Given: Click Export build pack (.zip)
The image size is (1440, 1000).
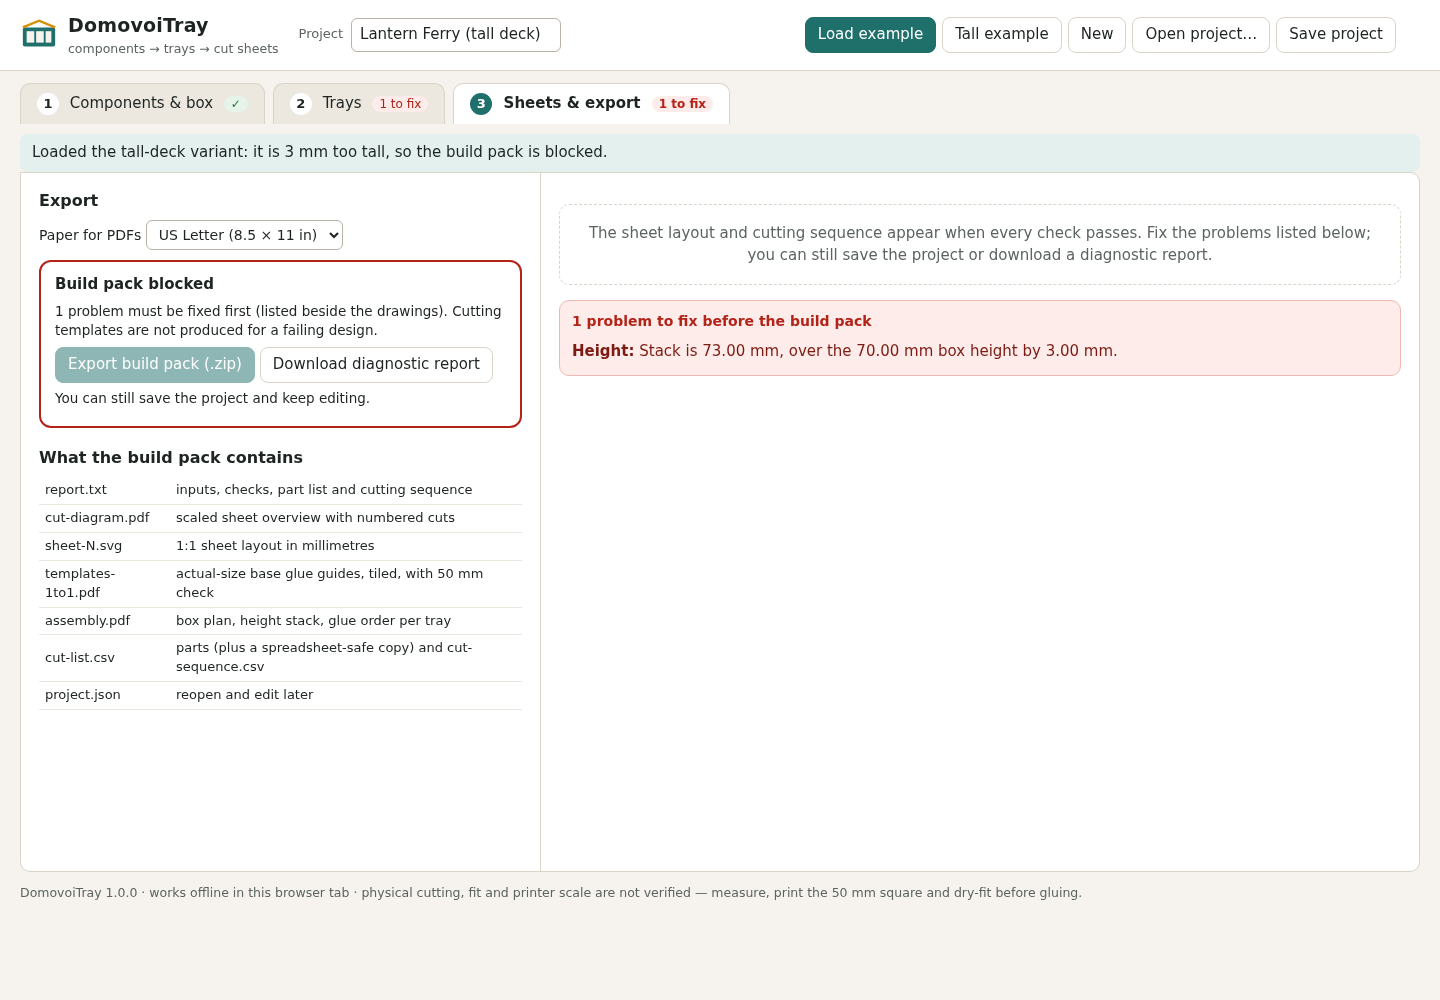Looking at the screenshot, I should point(155,365).
